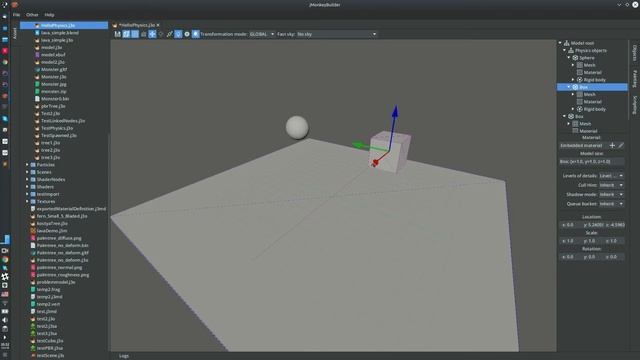The width and height of the screenshot is (640, 360).
Task: Select temp2.frag file
Action: (x=48, y=289)
